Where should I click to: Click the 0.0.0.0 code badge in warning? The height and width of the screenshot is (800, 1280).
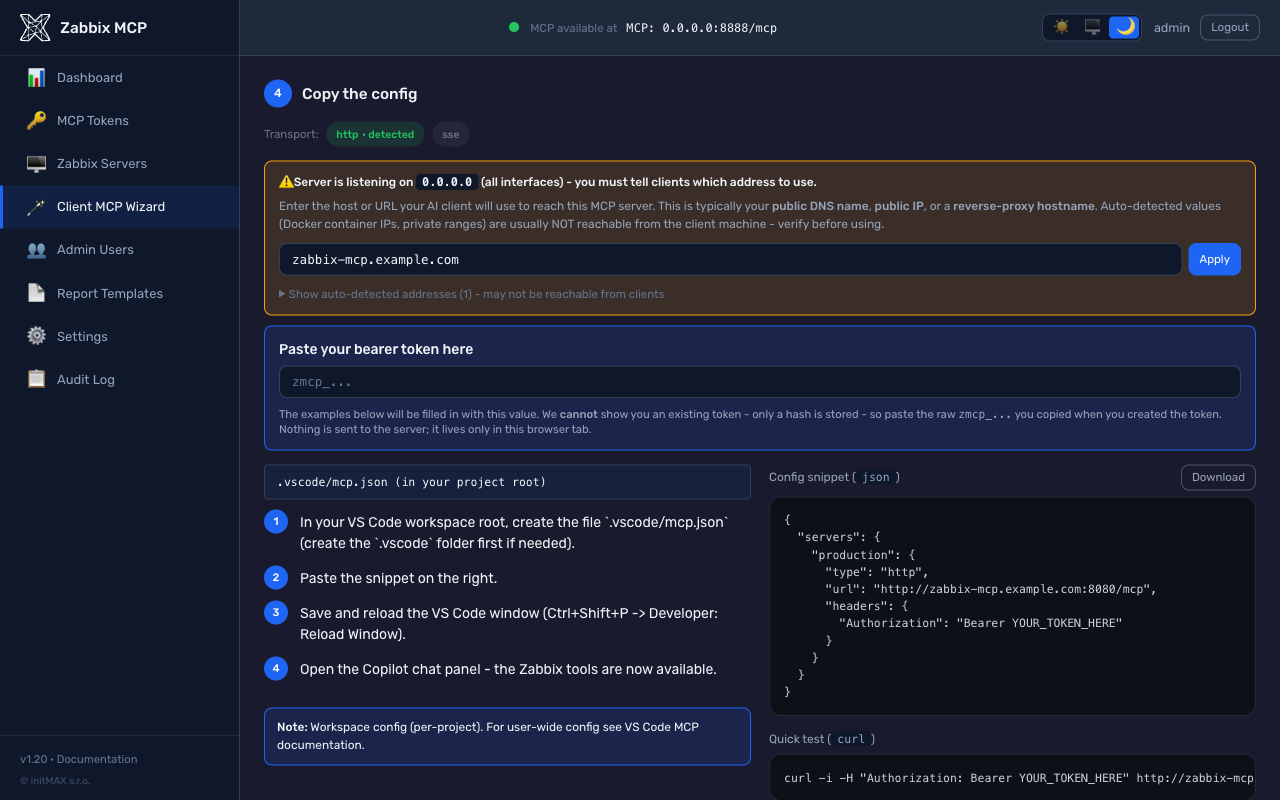(x=446, y=182)
